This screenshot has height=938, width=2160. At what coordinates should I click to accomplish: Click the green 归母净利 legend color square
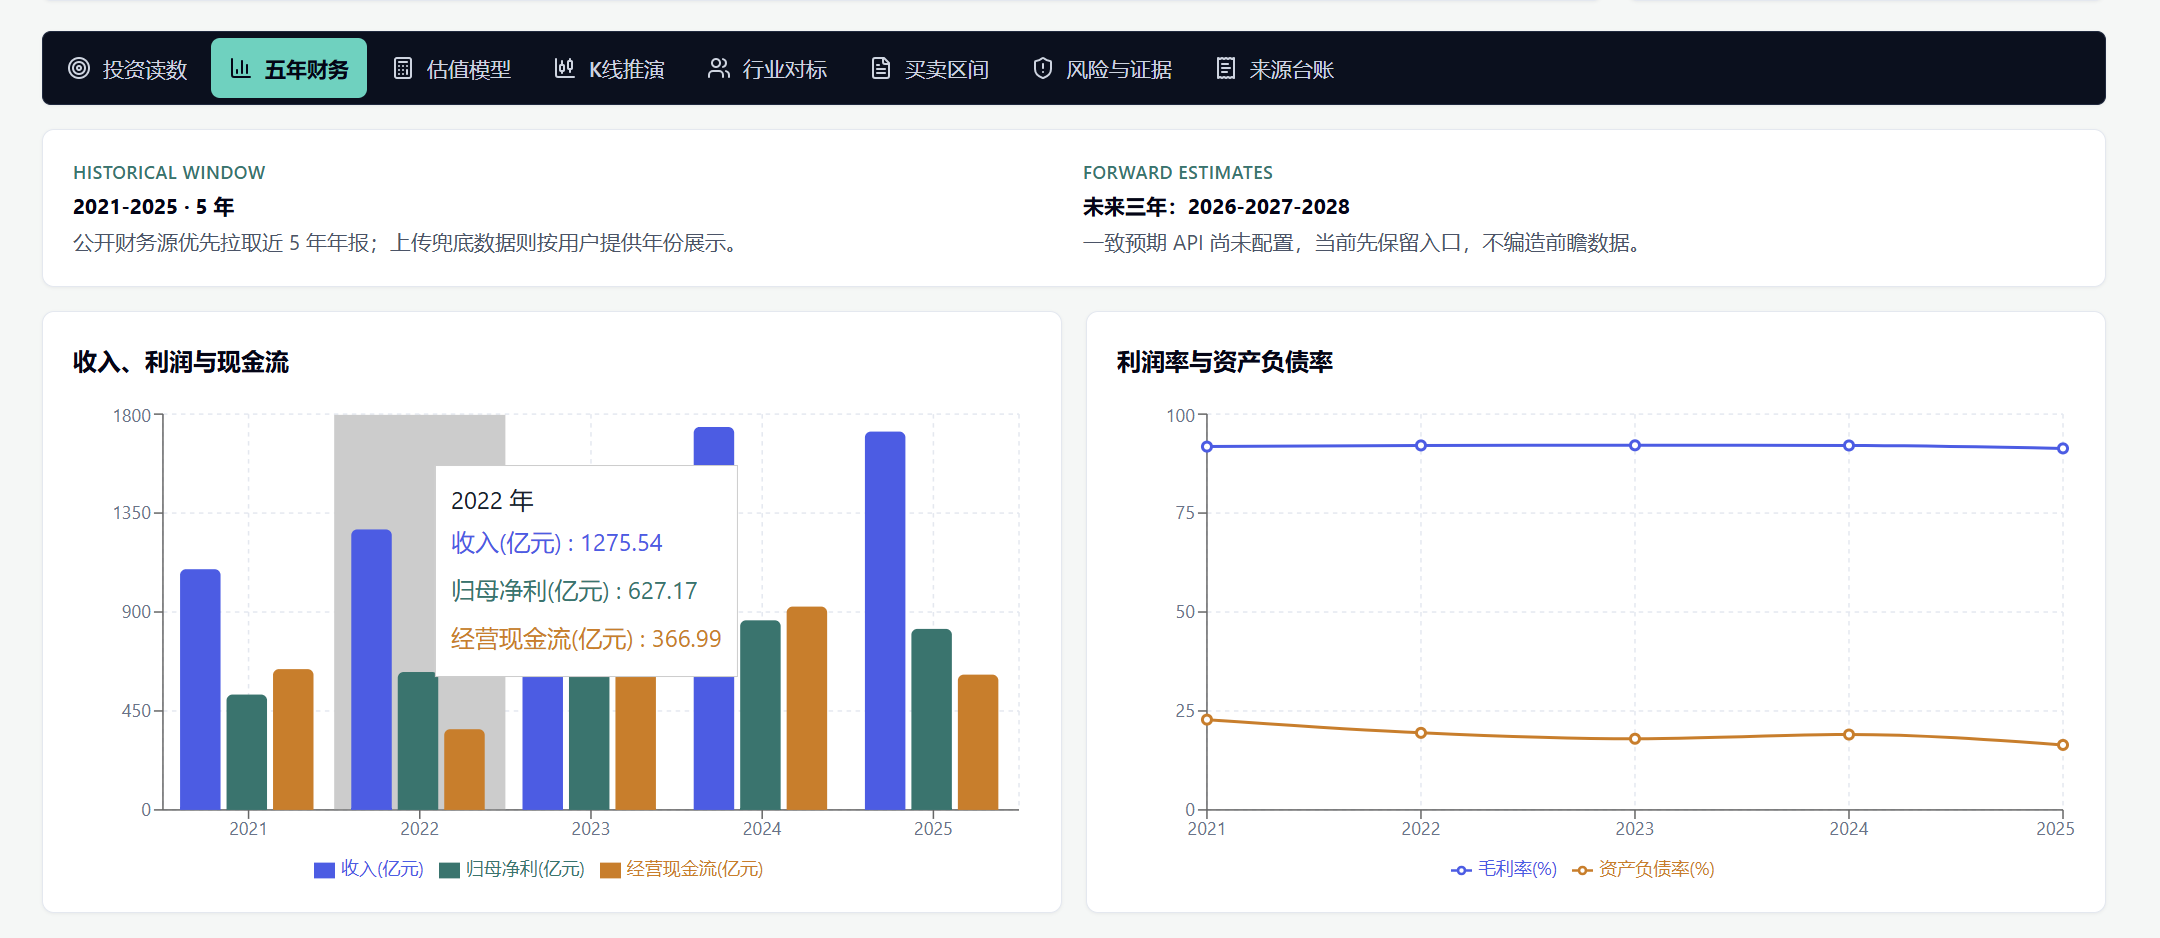[449, 870]
